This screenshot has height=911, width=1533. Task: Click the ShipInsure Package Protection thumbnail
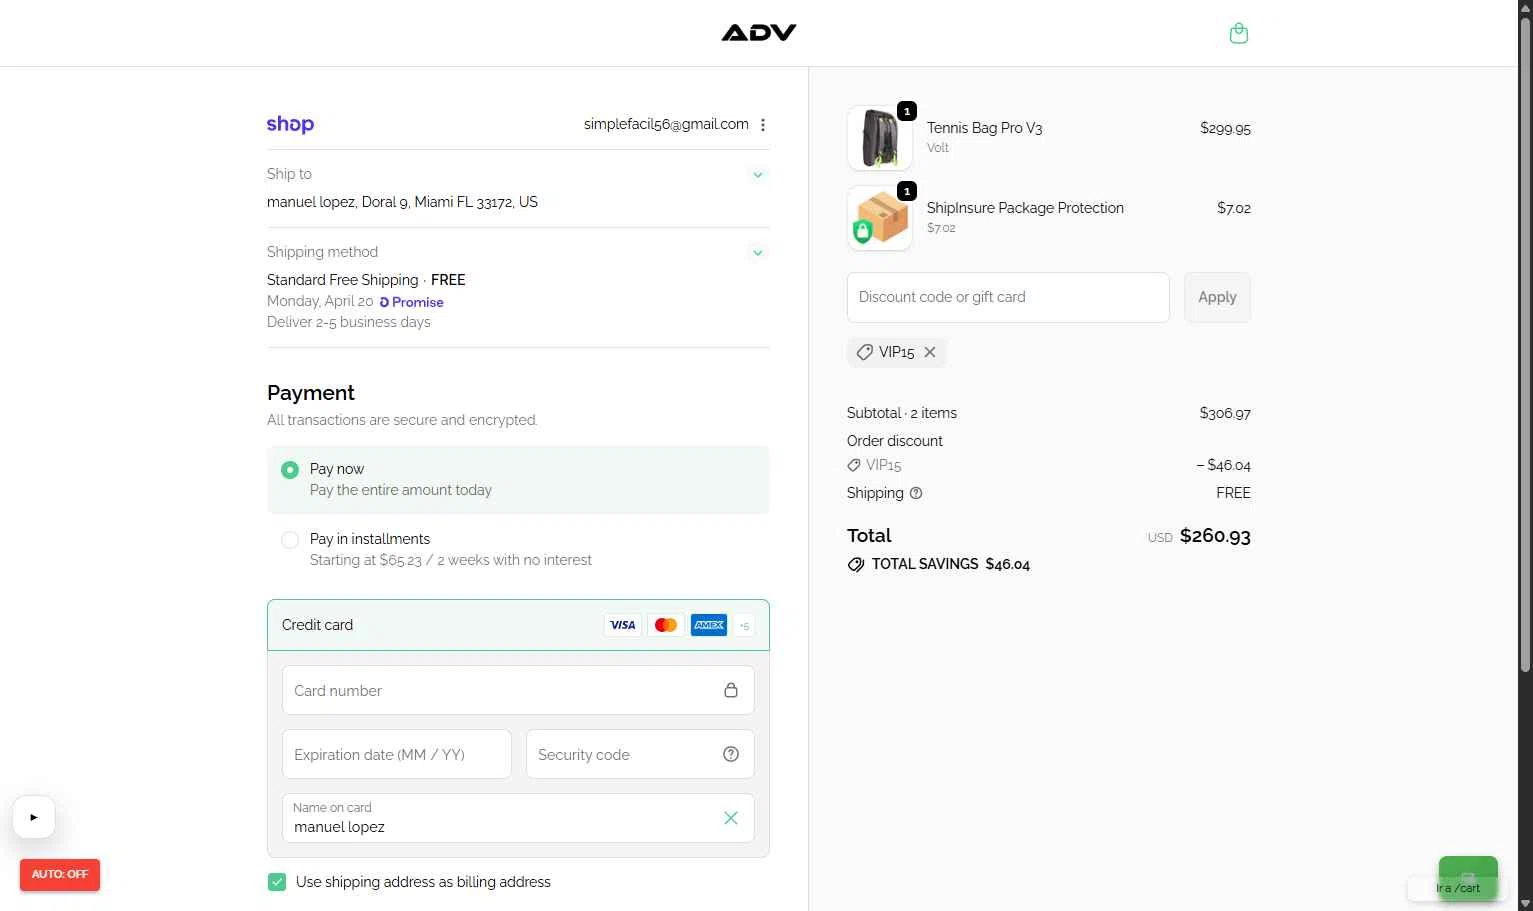[880, 218]
